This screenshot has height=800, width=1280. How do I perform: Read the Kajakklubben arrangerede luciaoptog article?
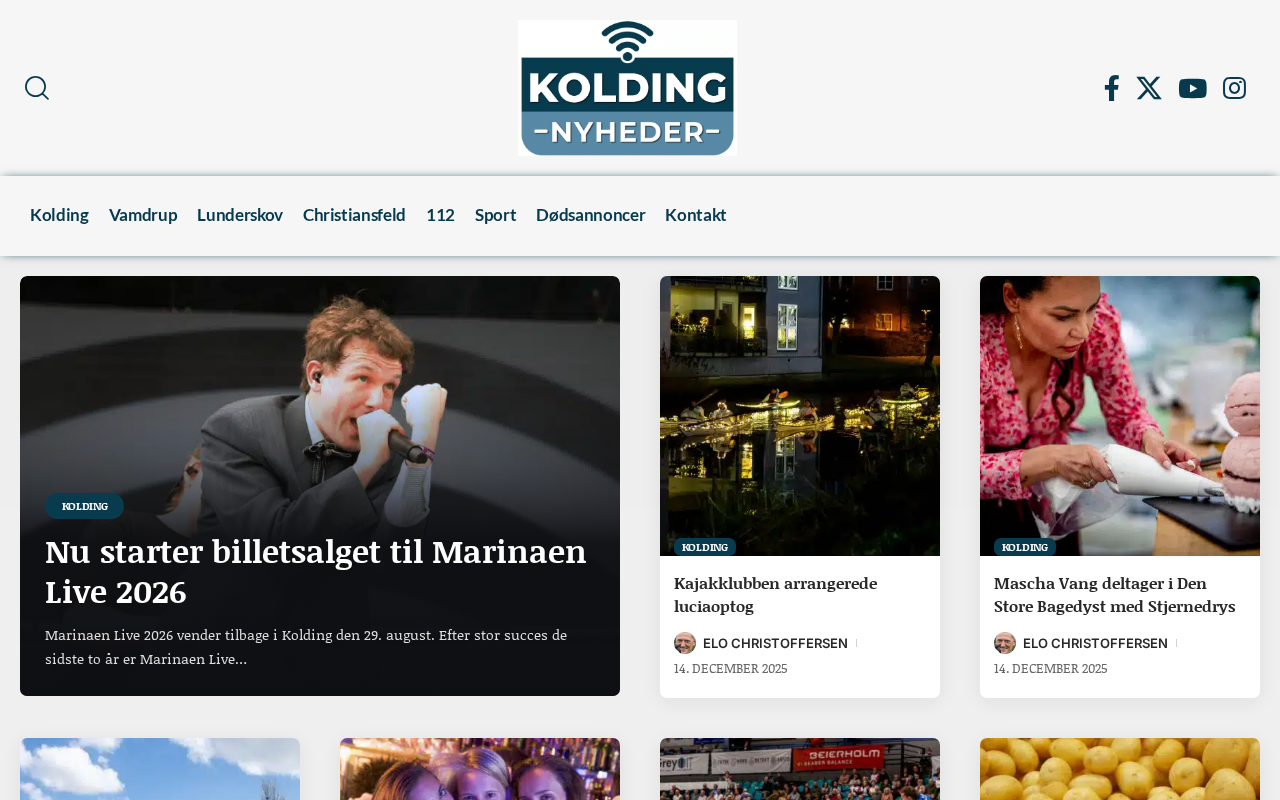pyautogui.click(x=775, y=594)
